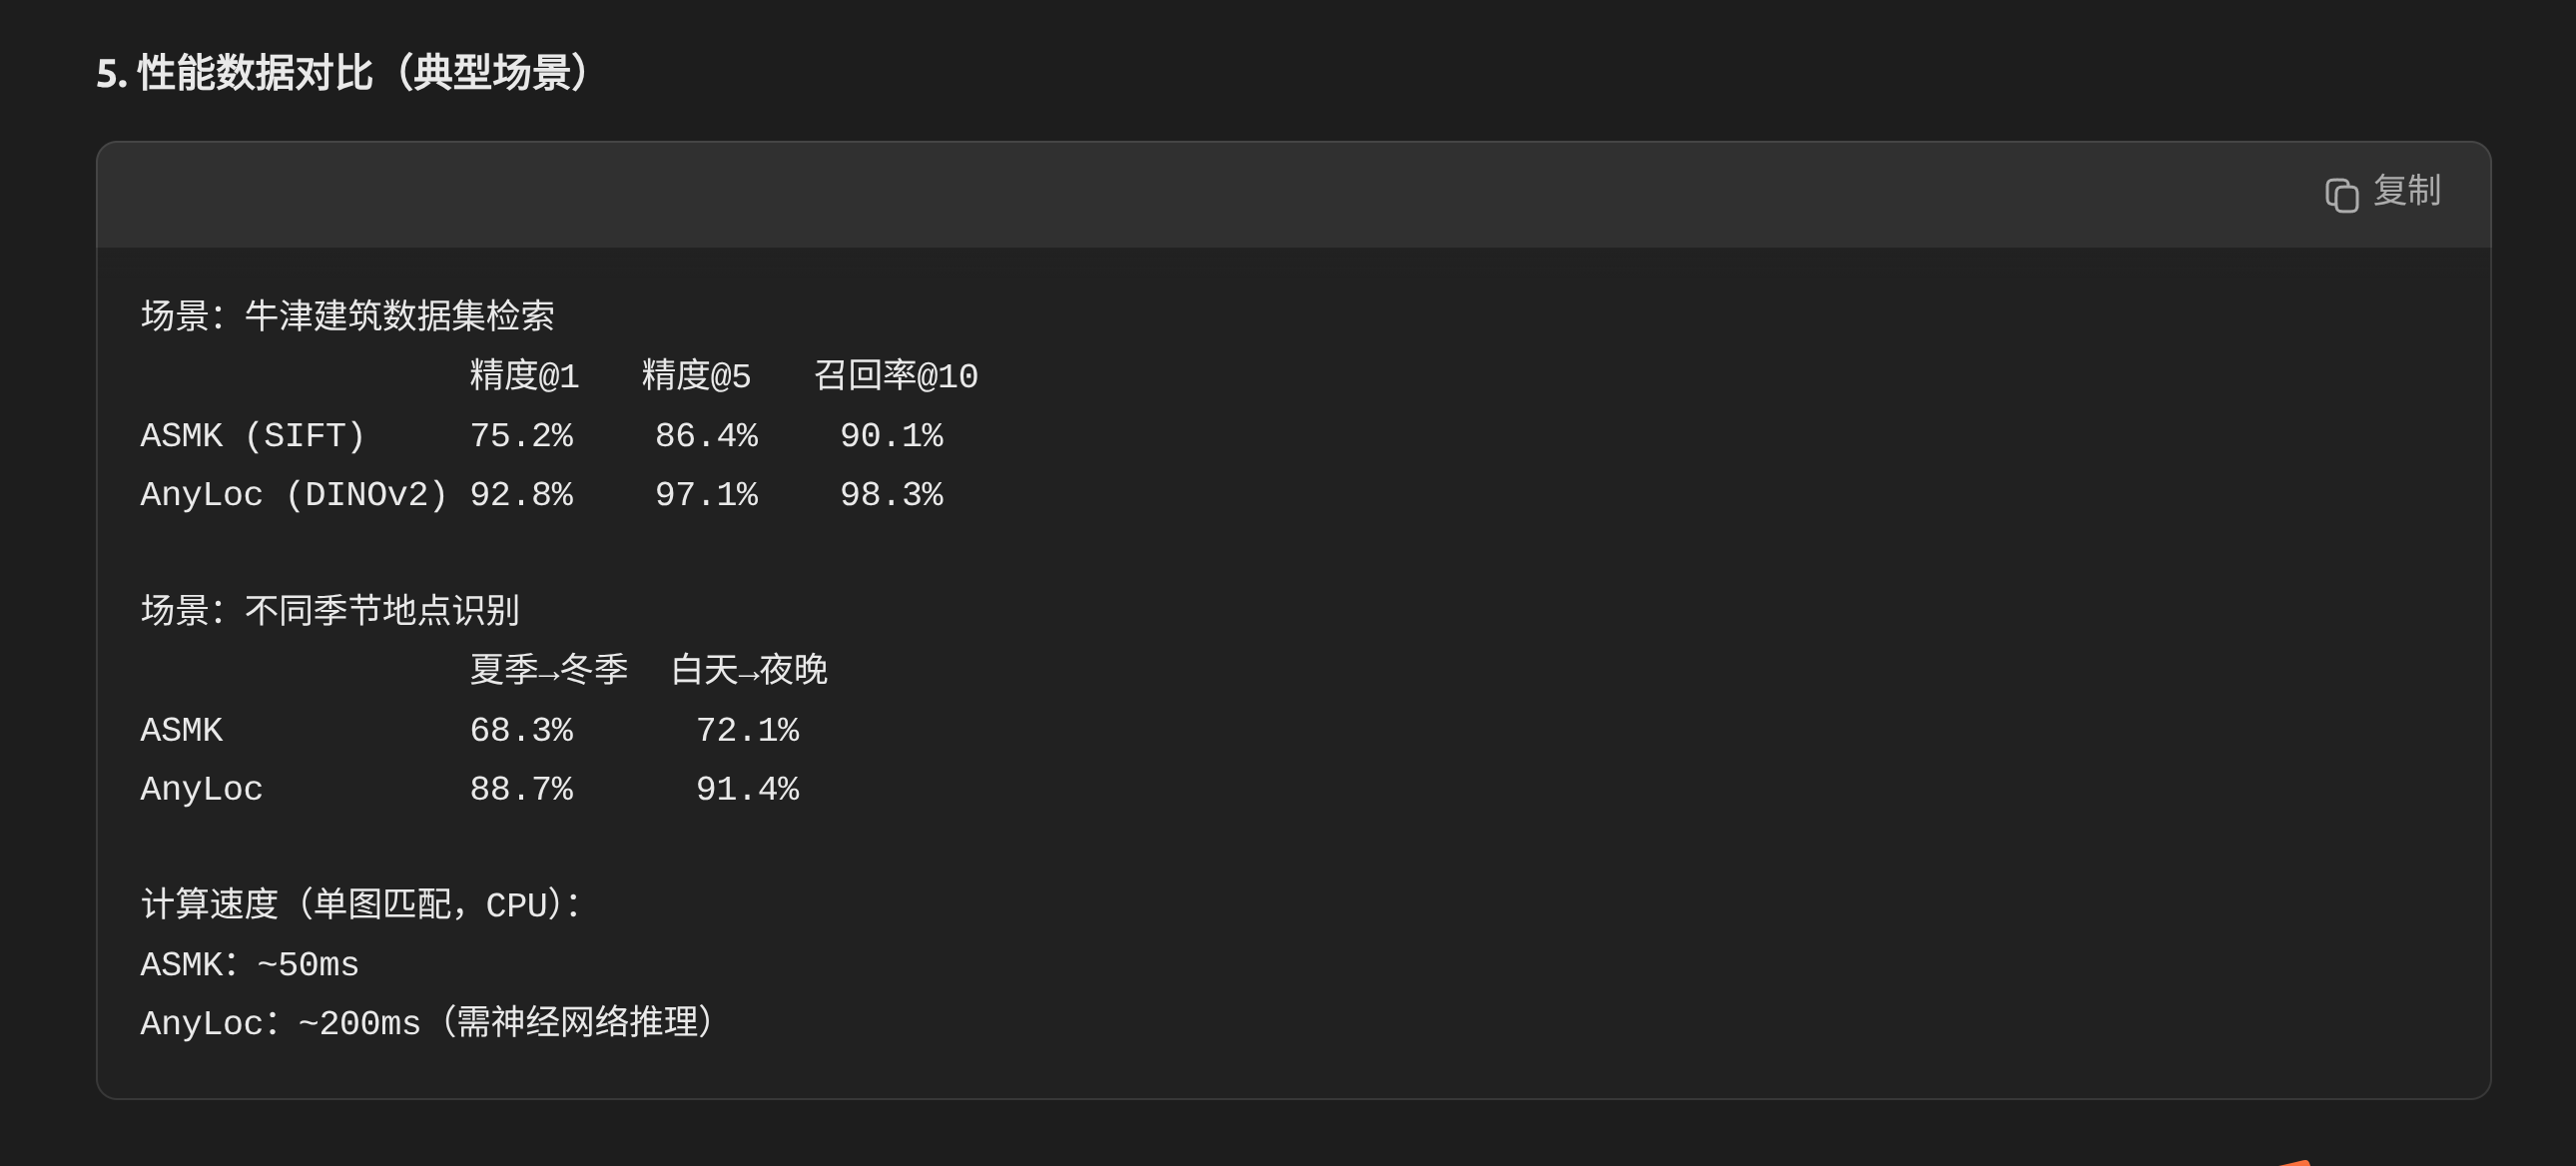Click the orange element at the bottom right corner

(2296, 1162)
